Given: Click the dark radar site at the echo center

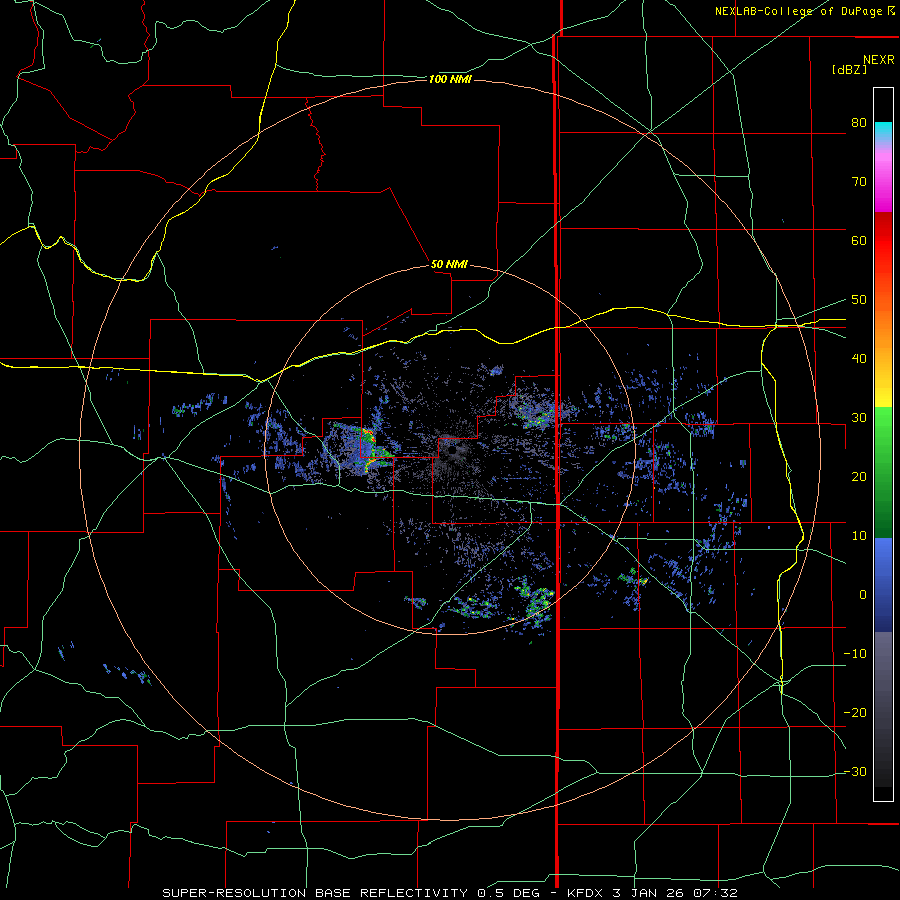Looking at the screenshot, I should (x=453, y=450).
